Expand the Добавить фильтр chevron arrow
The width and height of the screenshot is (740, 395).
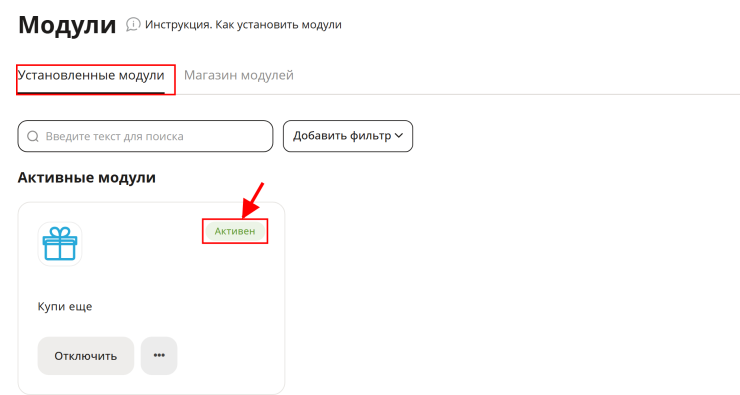398,136
